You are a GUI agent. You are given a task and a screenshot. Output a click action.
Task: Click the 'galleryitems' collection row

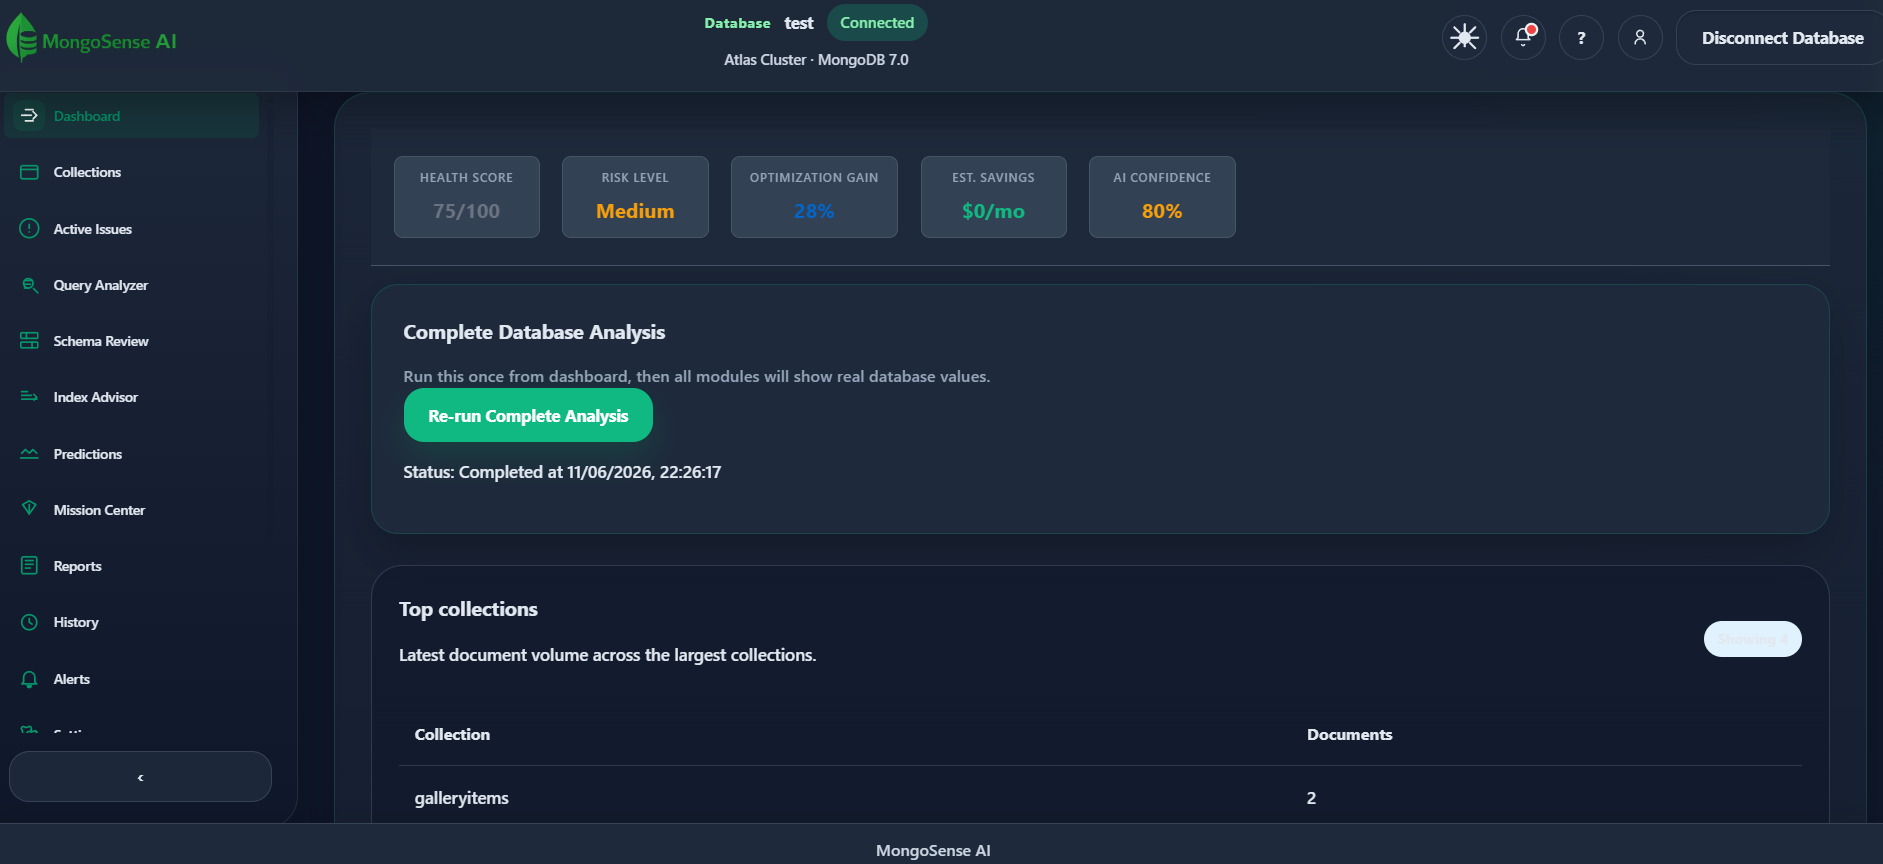(x=1100, y=798)
